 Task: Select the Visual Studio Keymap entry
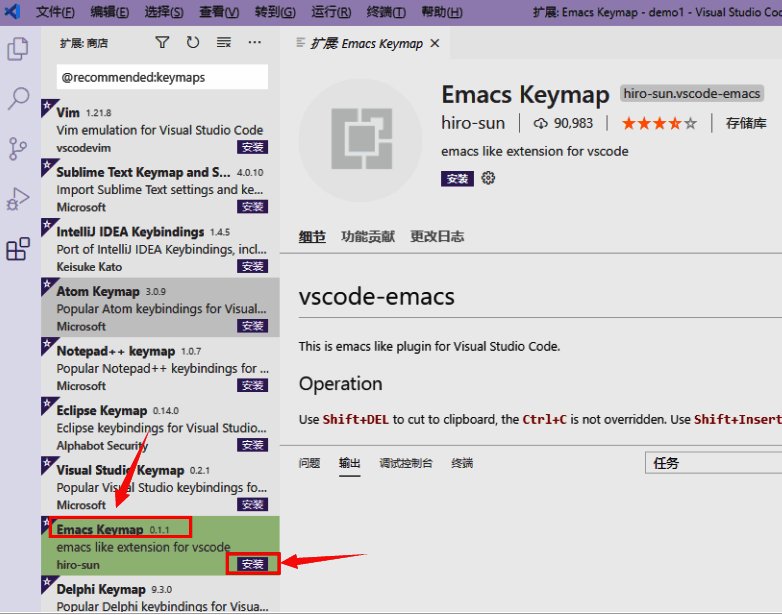click(160, 486)
